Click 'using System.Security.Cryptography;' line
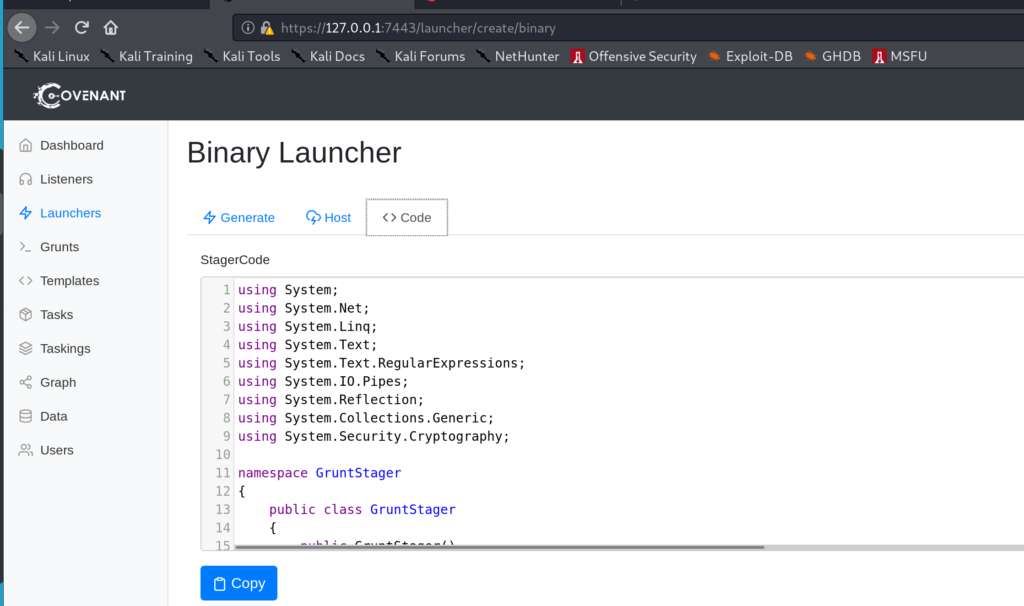1024x606 pixels. 374,436
